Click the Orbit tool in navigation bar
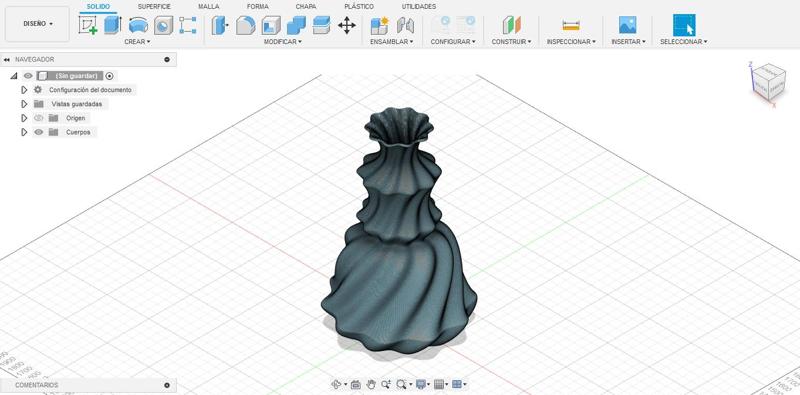The image size is (800, 395). (336, 384)
